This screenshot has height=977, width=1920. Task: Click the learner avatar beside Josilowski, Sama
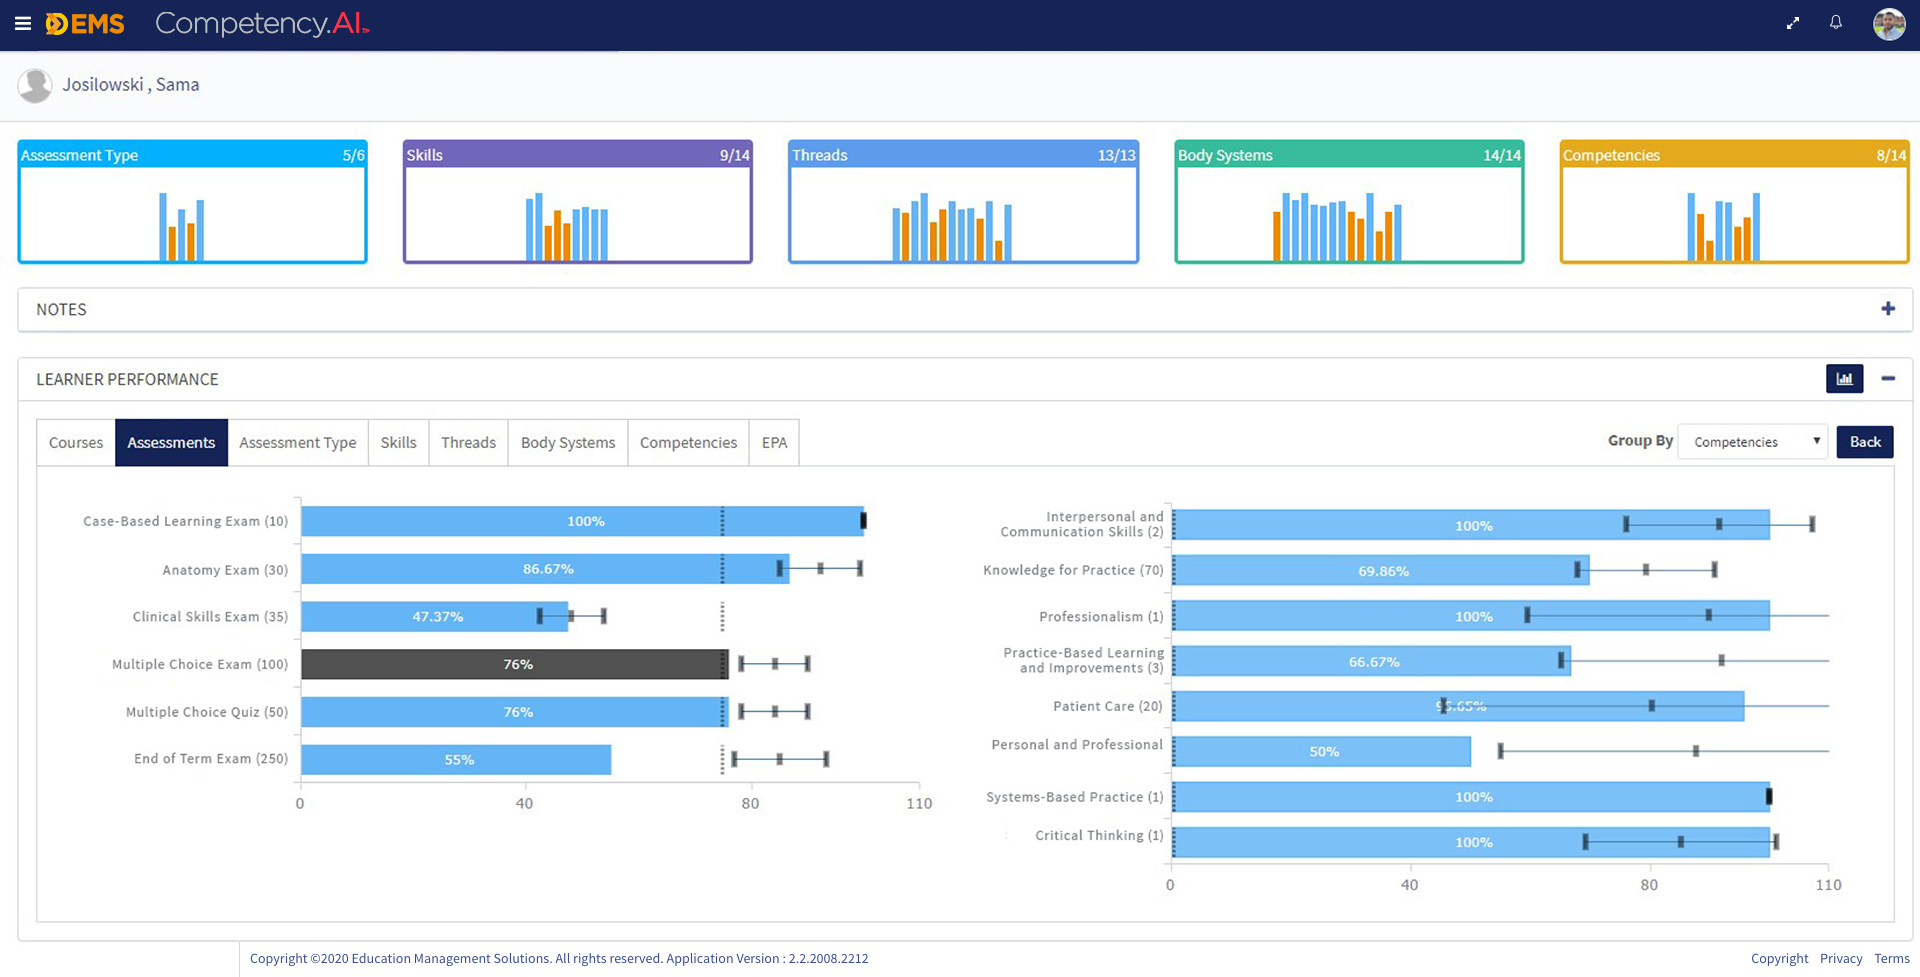coord(35,86)
